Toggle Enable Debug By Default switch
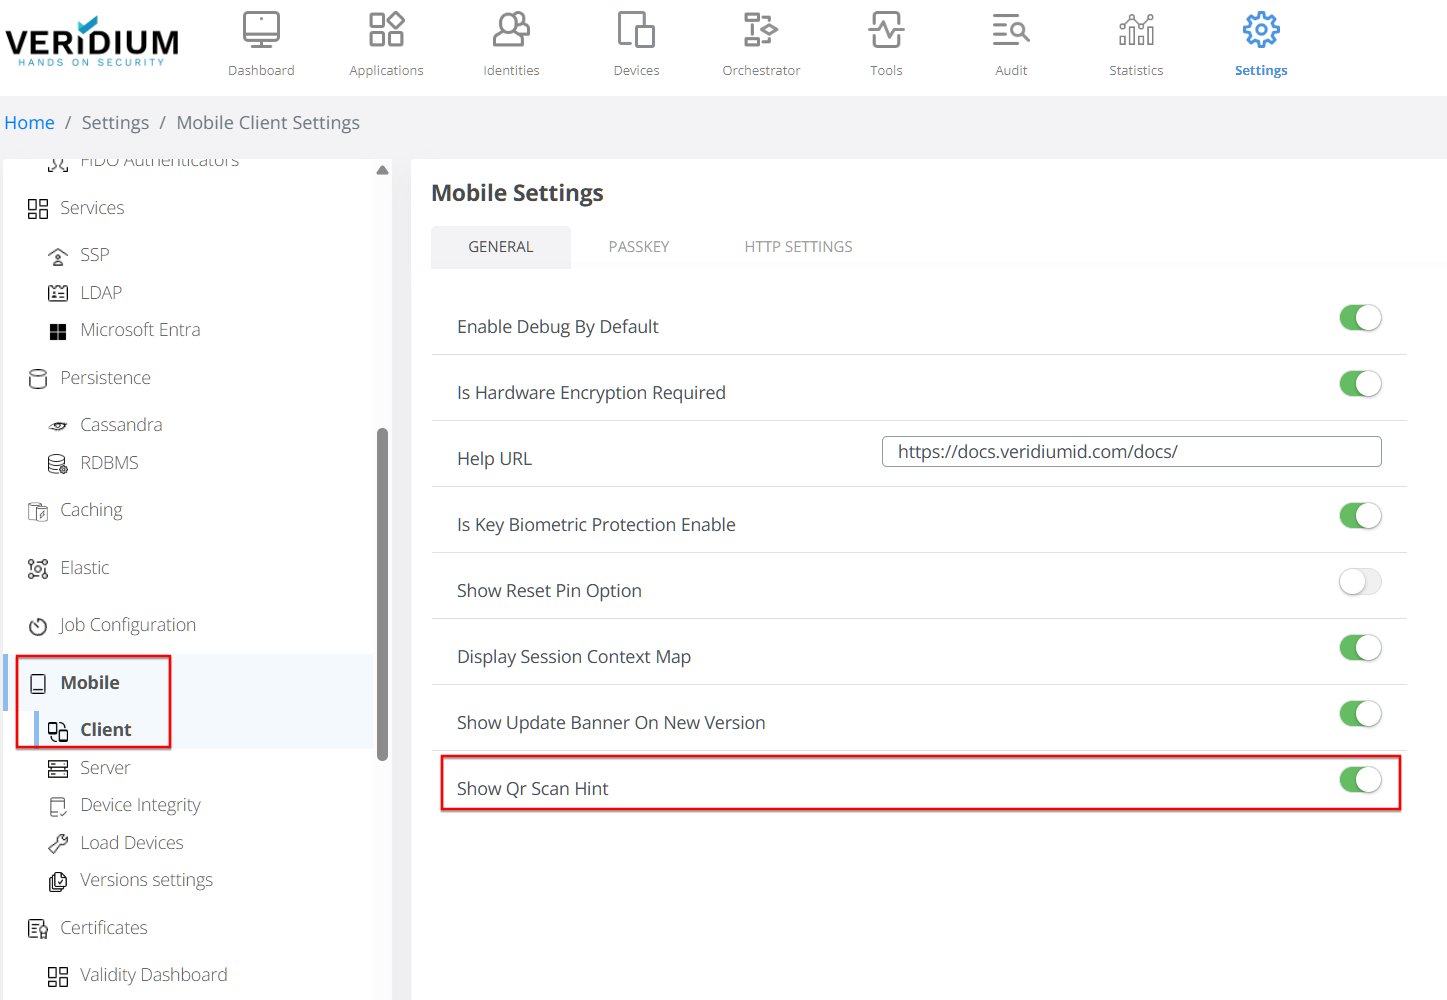This screenshot has height=1000, width=1447. point(1360,318)
